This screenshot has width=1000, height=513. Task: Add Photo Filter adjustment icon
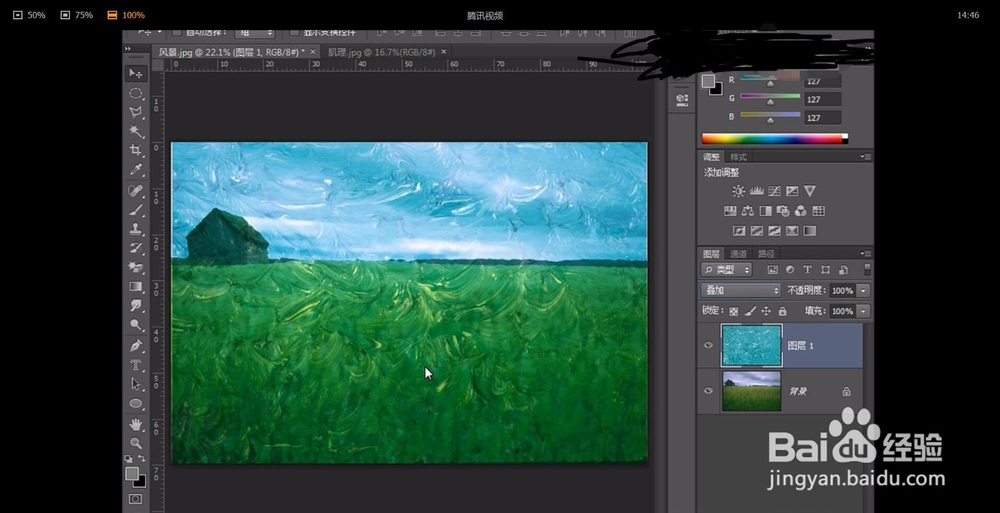pos(783,211)
